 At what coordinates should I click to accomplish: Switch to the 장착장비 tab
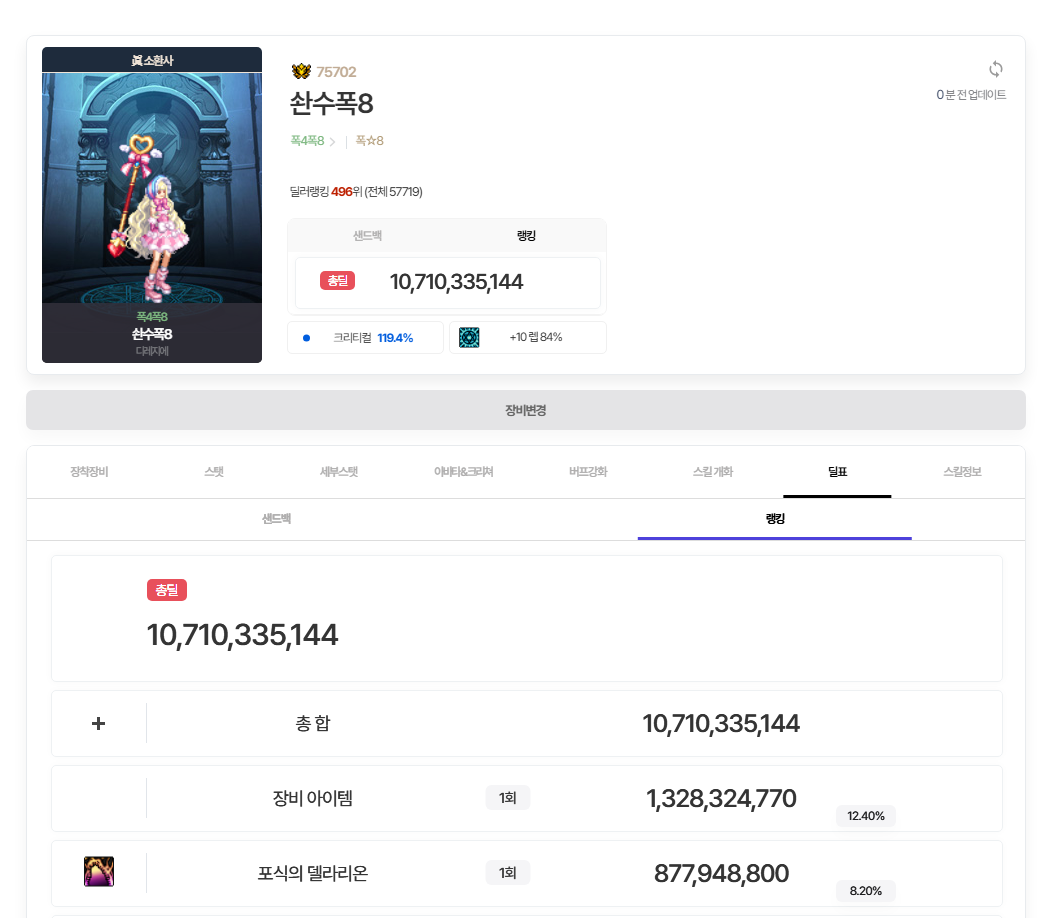[89, 471]
